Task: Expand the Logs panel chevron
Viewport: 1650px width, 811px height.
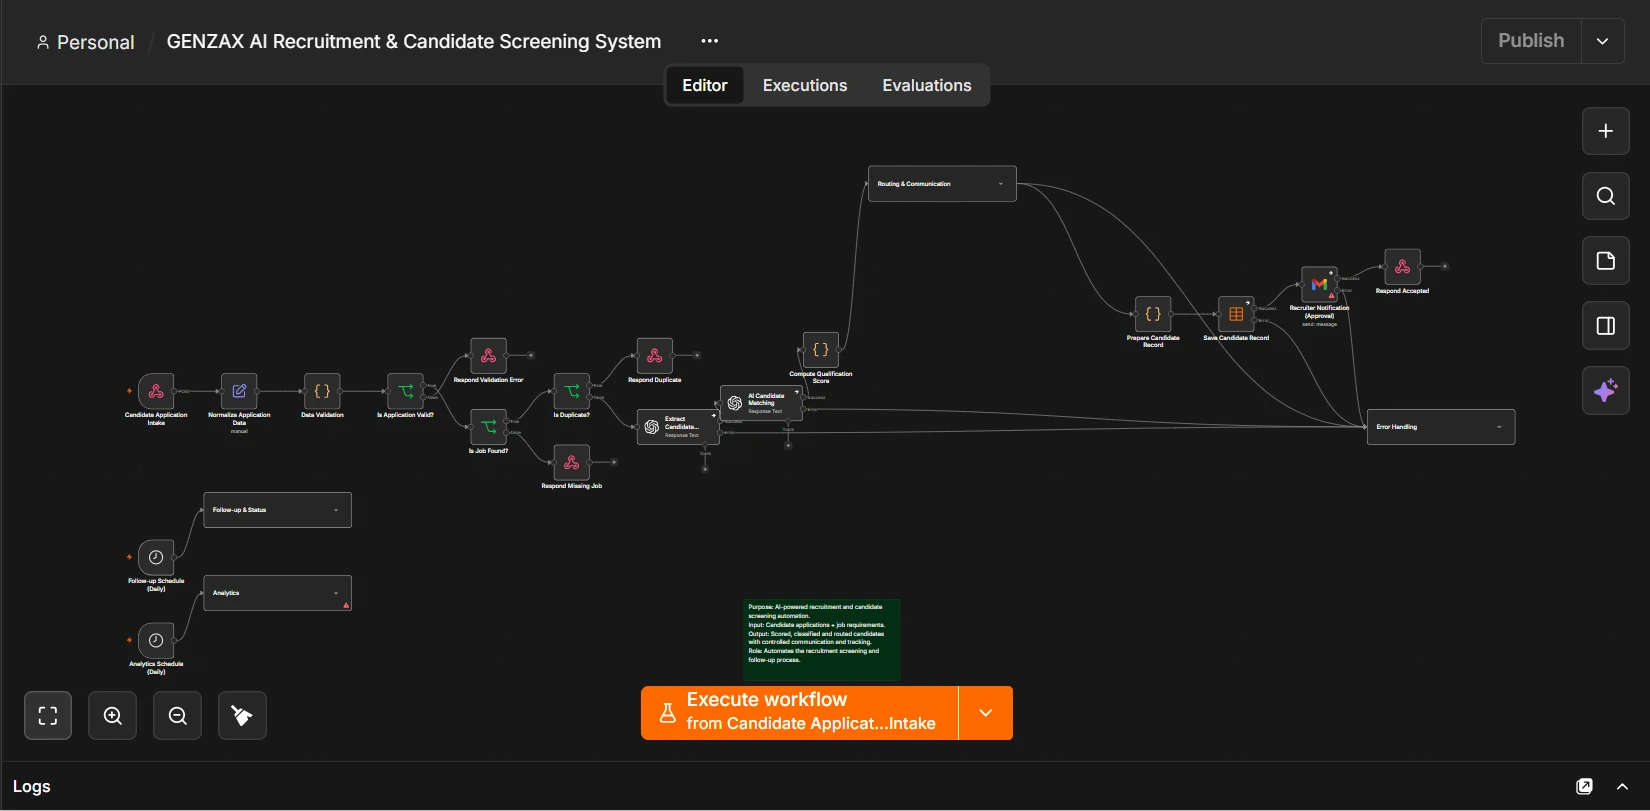Action: (1622, 787)
